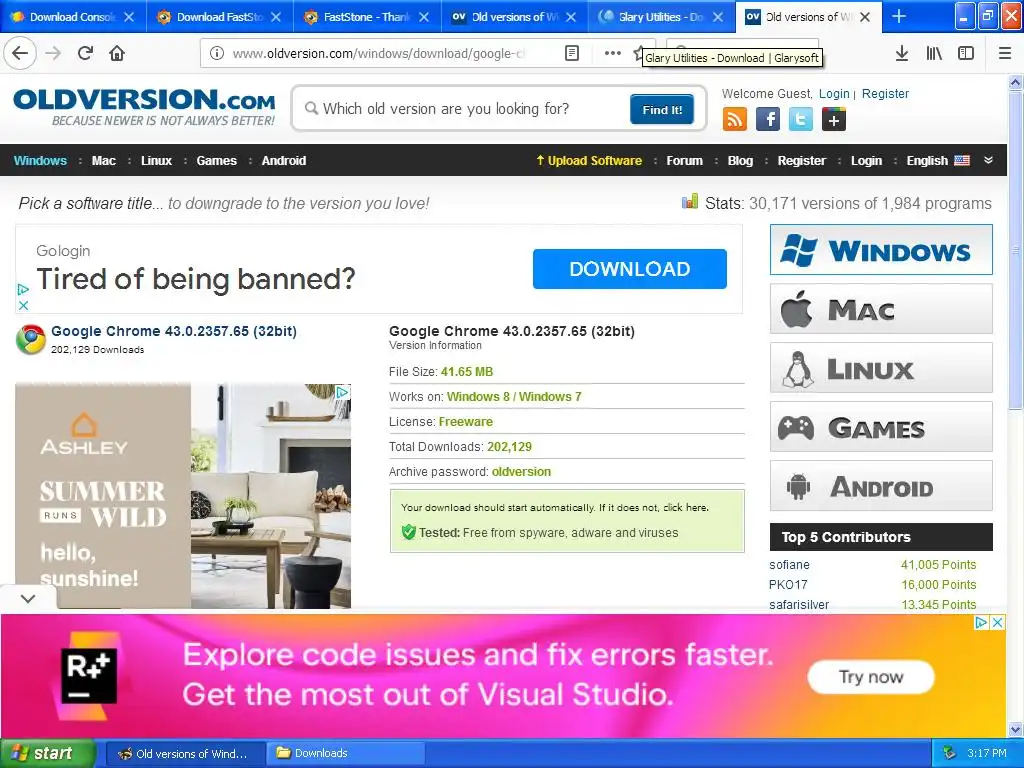Open the Ashley Summer Runs Wild ad
Viewport: 1024px width, 768px height.
pyautogui.click(x=183, y=496)
